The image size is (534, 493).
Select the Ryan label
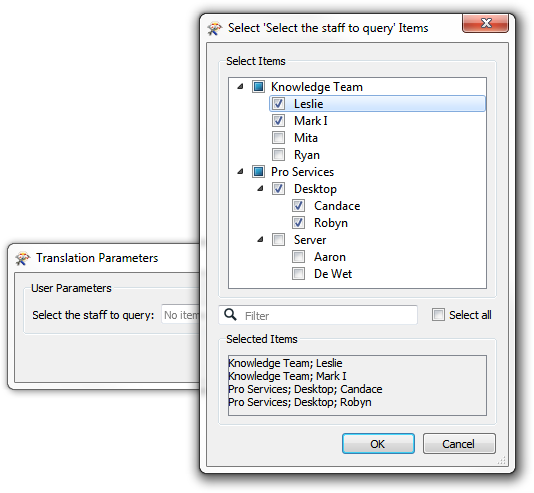pos(307,155)
